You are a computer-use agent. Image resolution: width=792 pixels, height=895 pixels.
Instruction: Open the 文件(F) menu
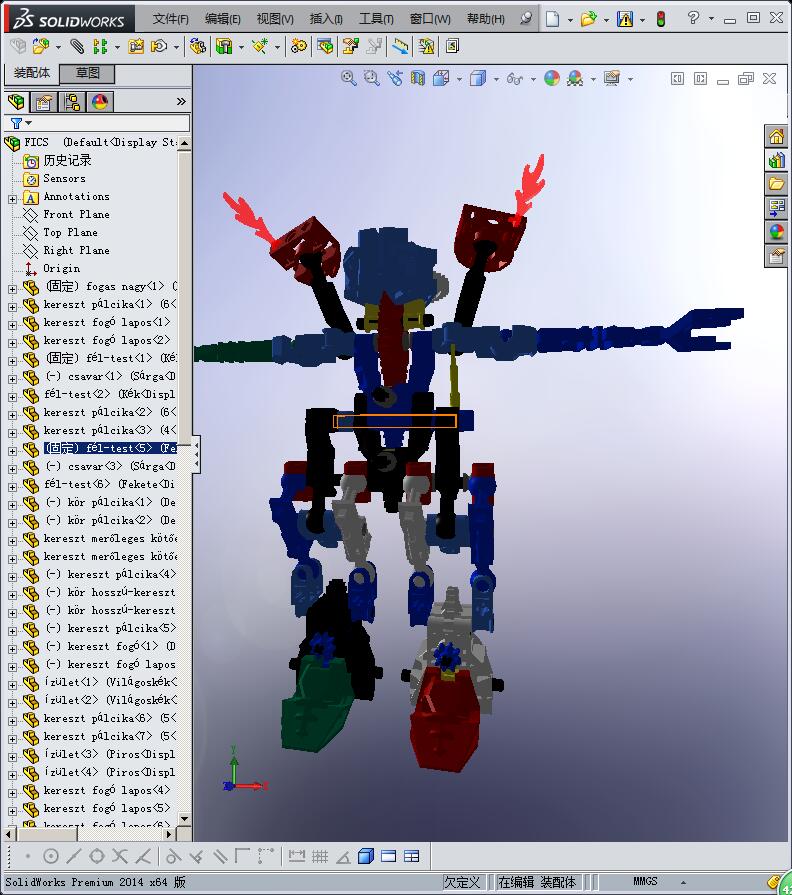[171, 19]
